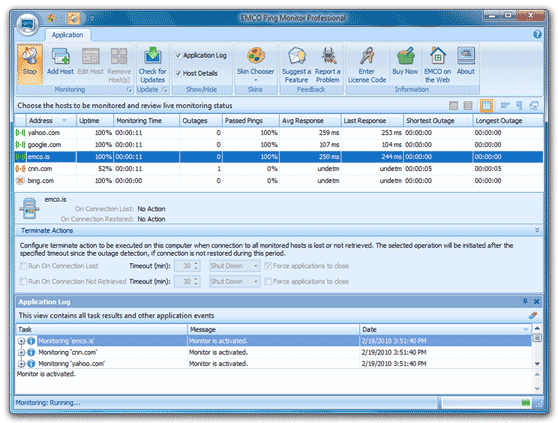The image size is (558, 423).
Task: Click the status bar activity indicator
Action: coord(526,403)
